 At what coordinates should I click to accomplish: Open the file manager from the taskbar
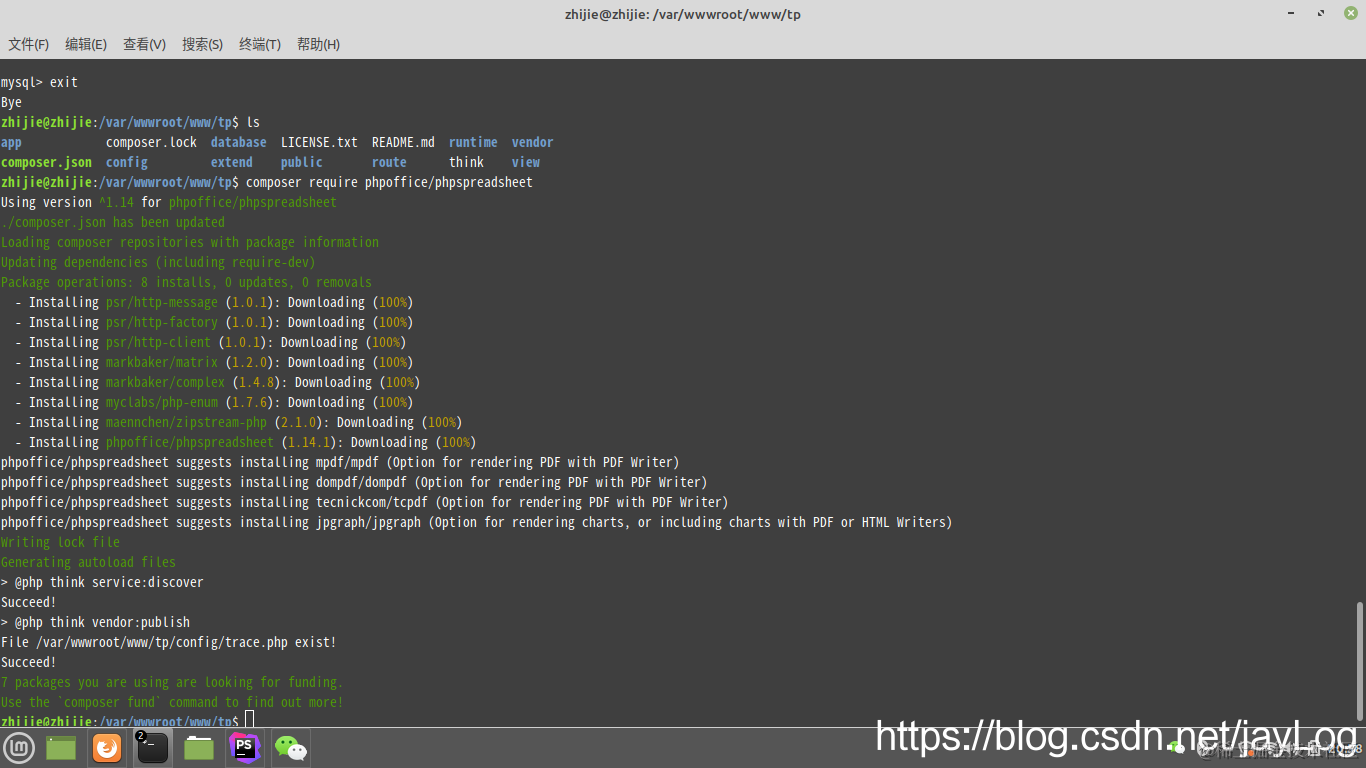click(x=197, y=747)
